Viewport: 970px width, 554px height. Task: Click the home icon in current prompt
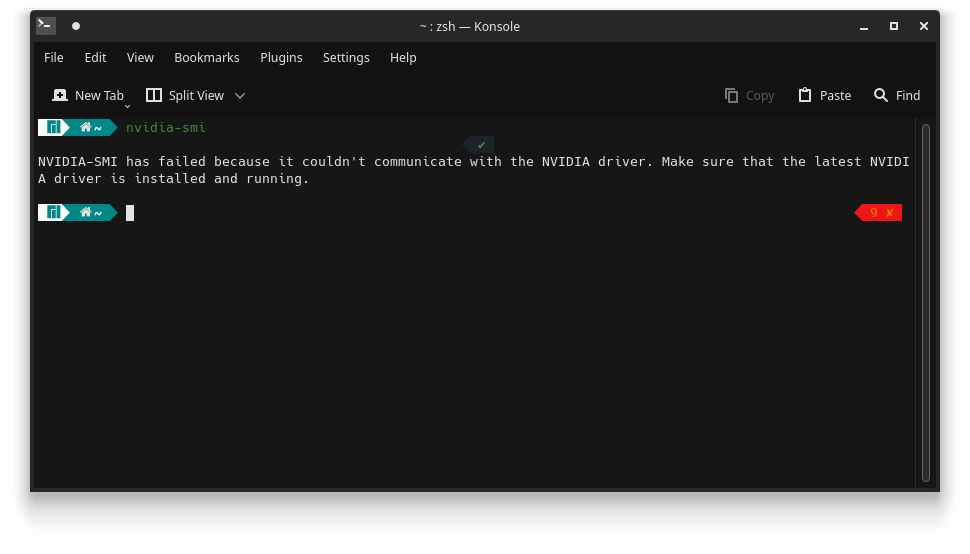point(85,212)
